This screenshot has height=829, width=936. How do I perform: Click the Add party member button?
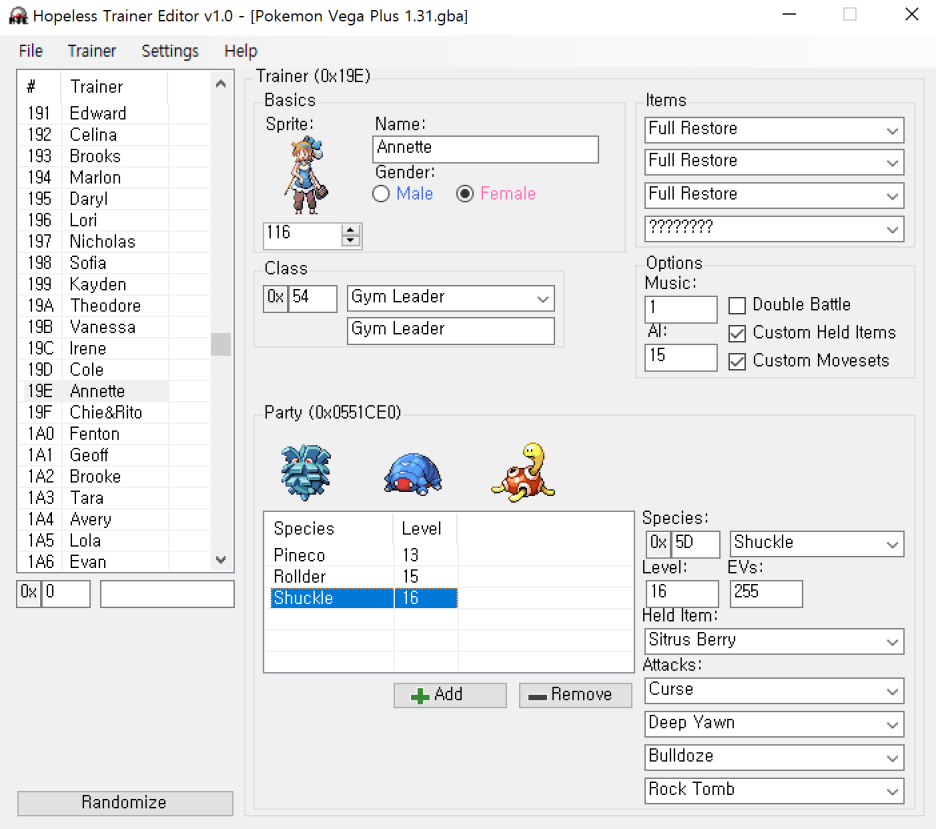[450, 695]
